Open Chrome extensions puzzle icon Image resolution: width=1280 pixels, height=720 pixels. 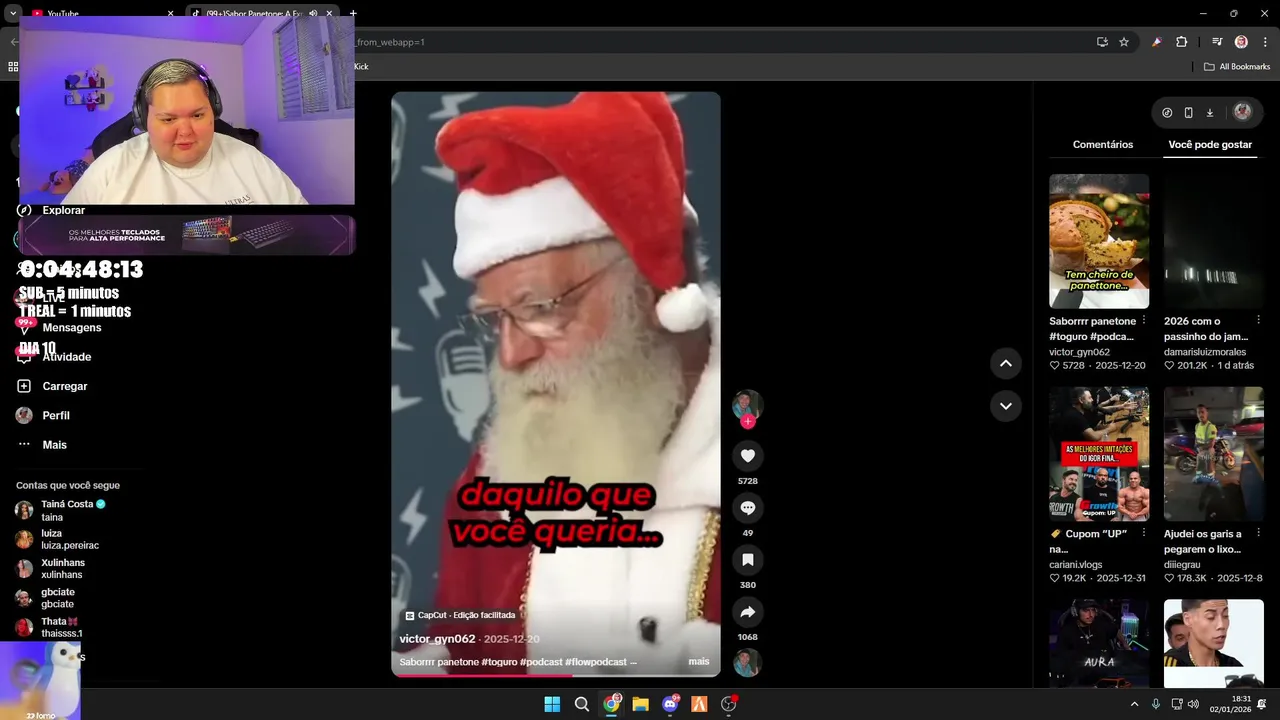pos(1181,42)
